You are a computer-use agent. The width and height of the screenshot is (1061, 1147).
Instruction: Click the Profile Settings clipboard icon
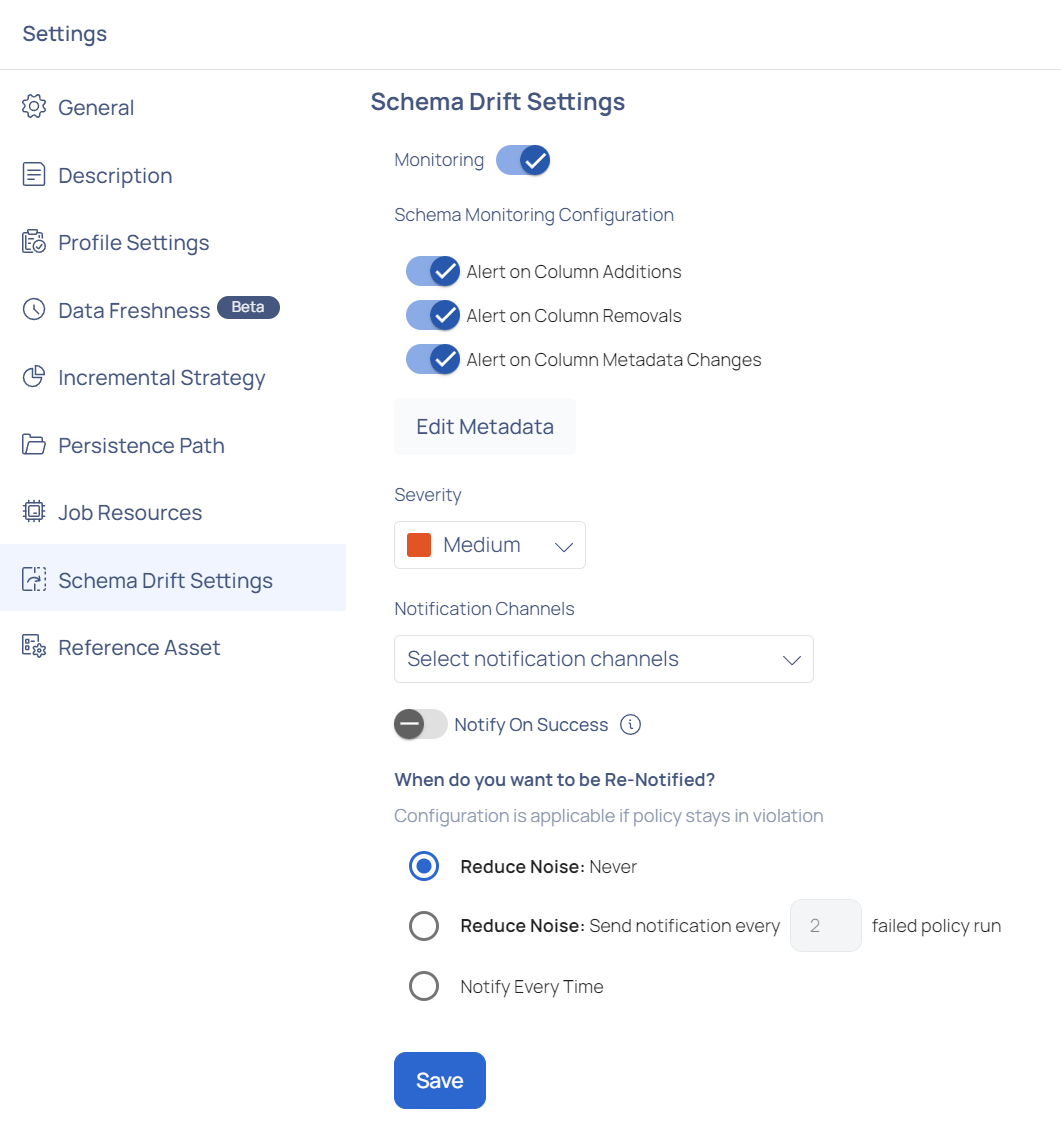coord(34,242)
